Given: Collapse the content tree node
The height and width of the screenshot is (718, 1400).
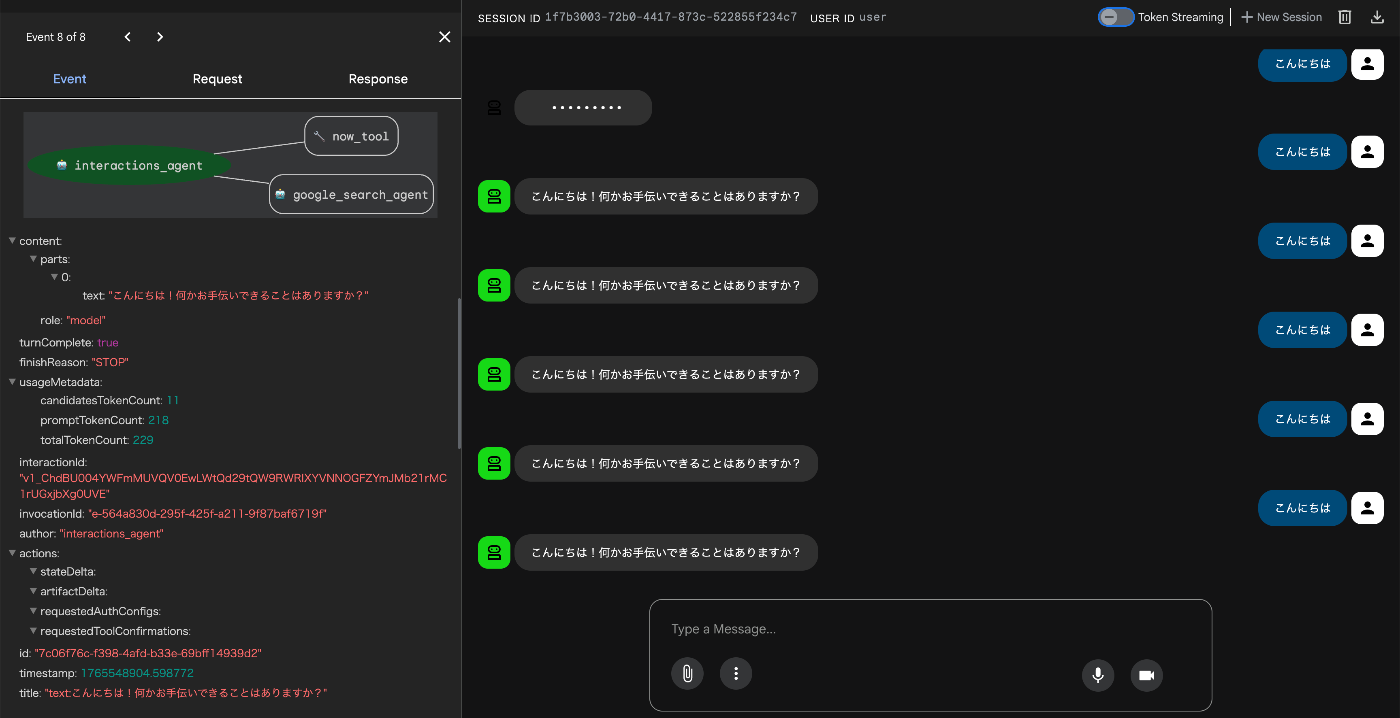Looking at the screenshot, I should 12,241.
